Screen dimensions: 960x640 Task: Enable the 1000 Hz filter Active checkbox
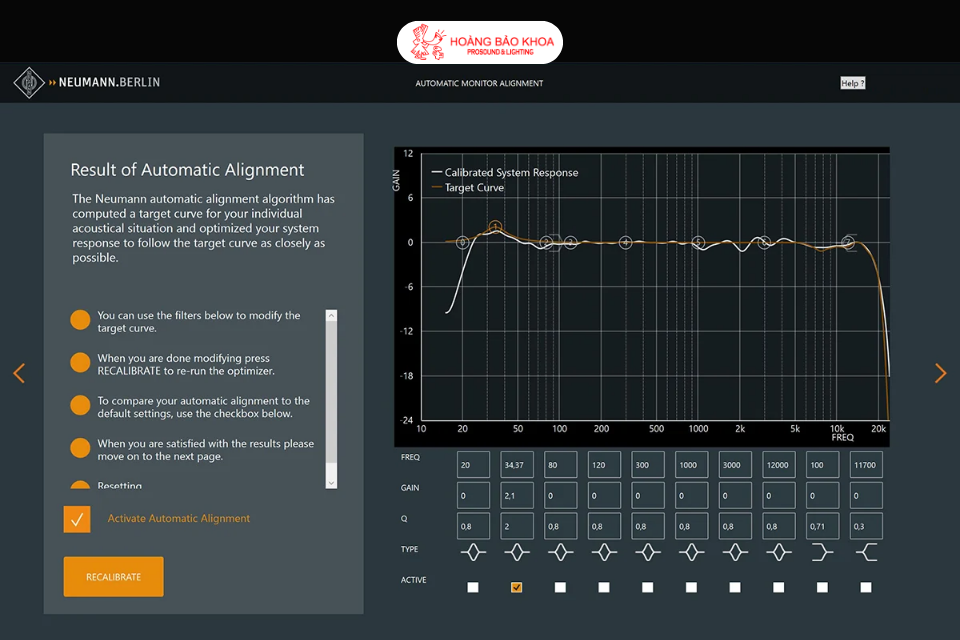[691, 587]
